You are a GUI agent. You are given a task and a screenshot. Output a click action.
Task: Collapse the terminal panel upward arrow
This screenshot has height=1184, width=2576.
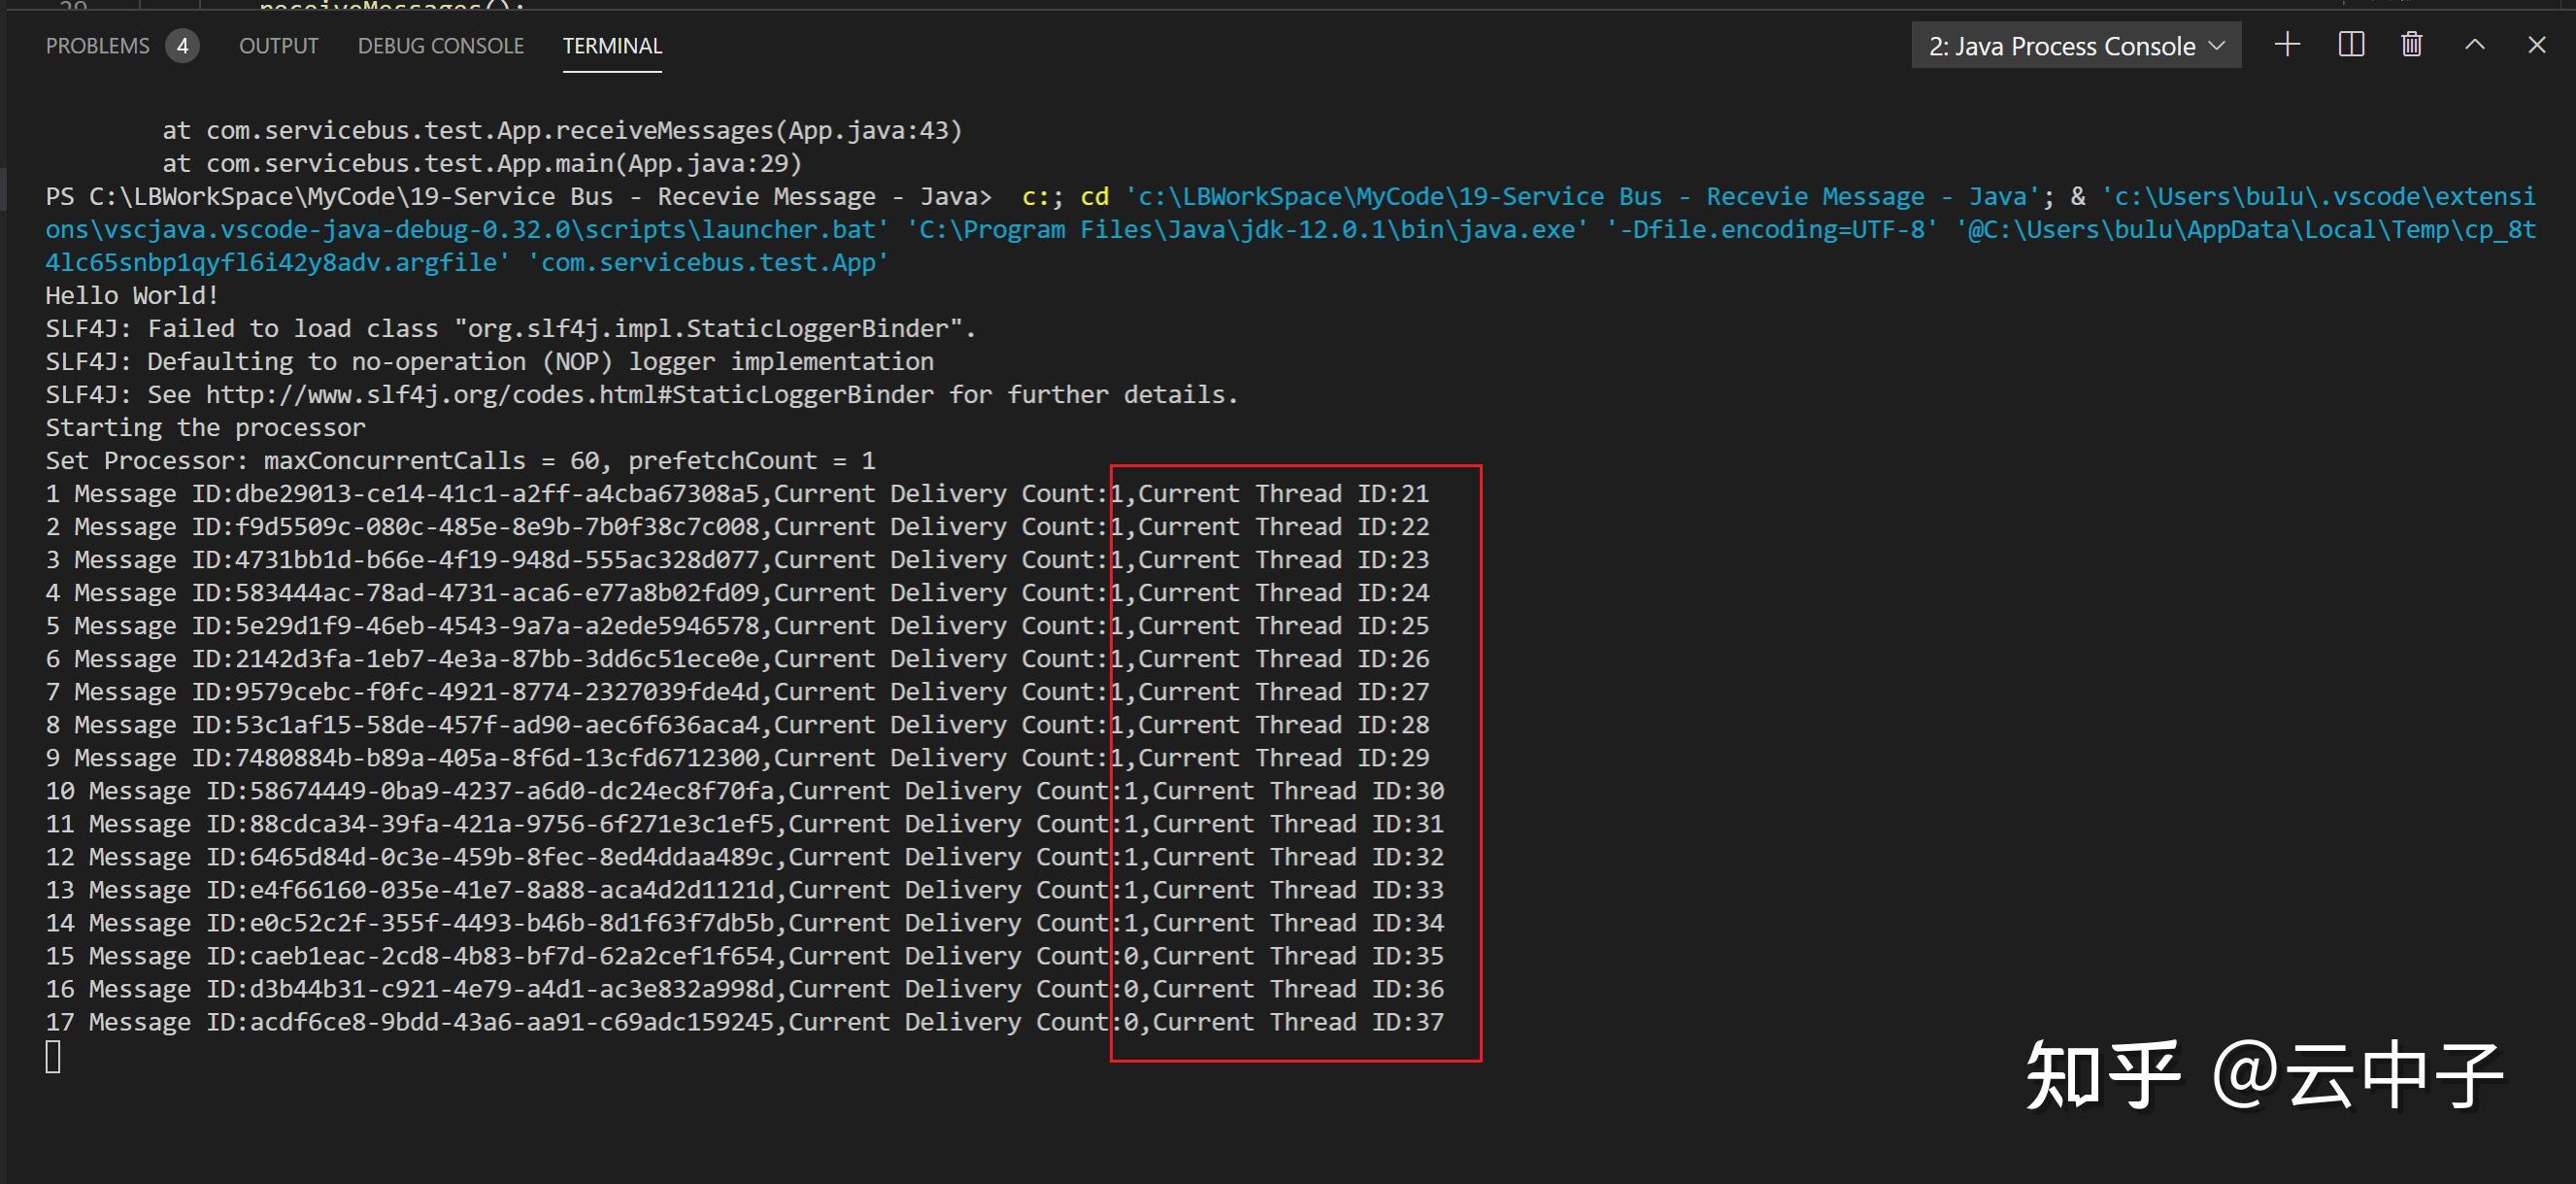(x=2473, y=44)
